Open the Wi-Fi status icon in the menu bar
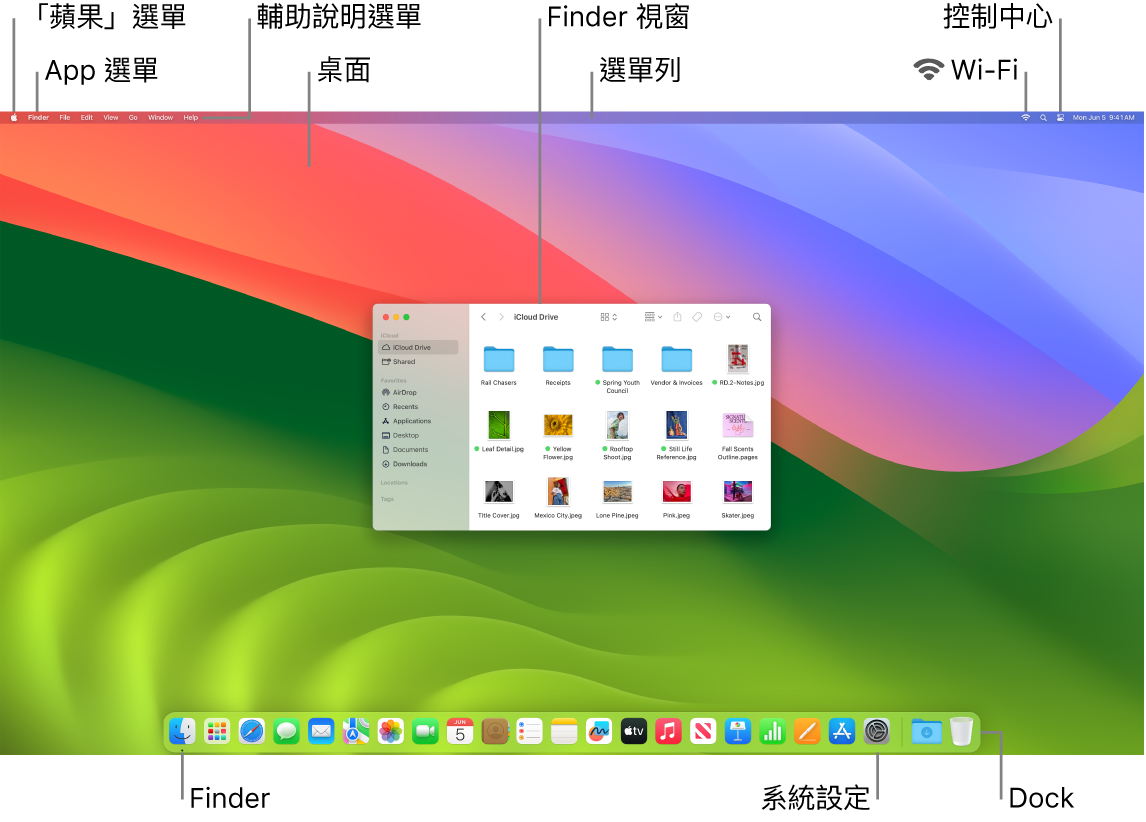Screen dimensions: 1146x822 coord(1024,117)
